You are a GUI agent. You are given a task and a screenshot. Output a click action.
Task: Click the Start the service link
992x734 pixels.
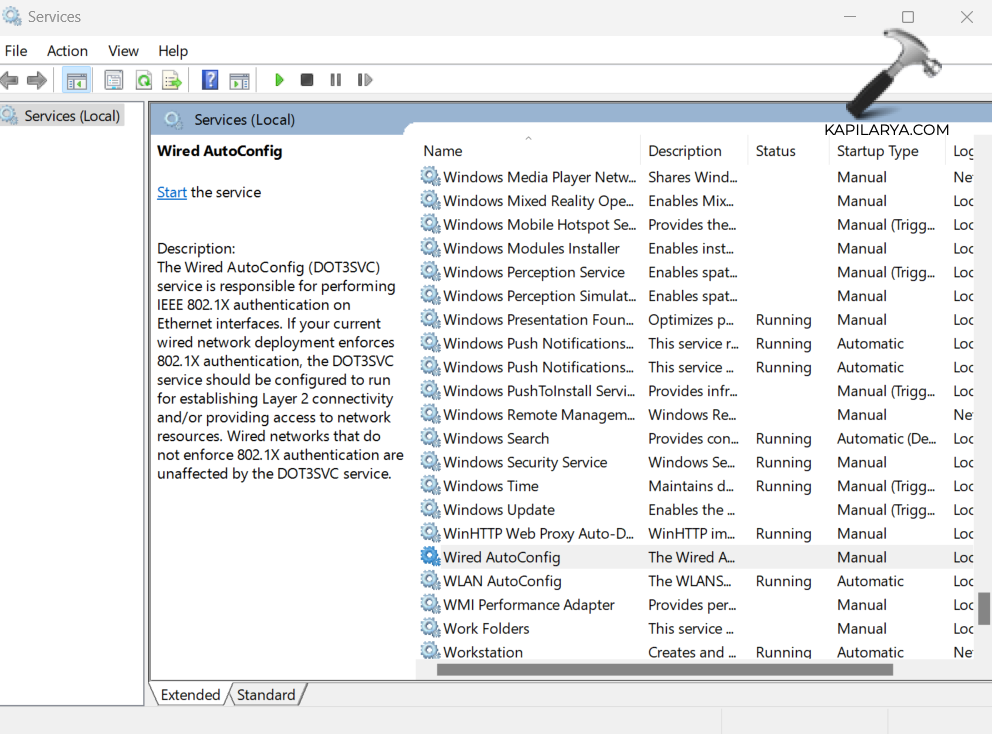[172, 192]
